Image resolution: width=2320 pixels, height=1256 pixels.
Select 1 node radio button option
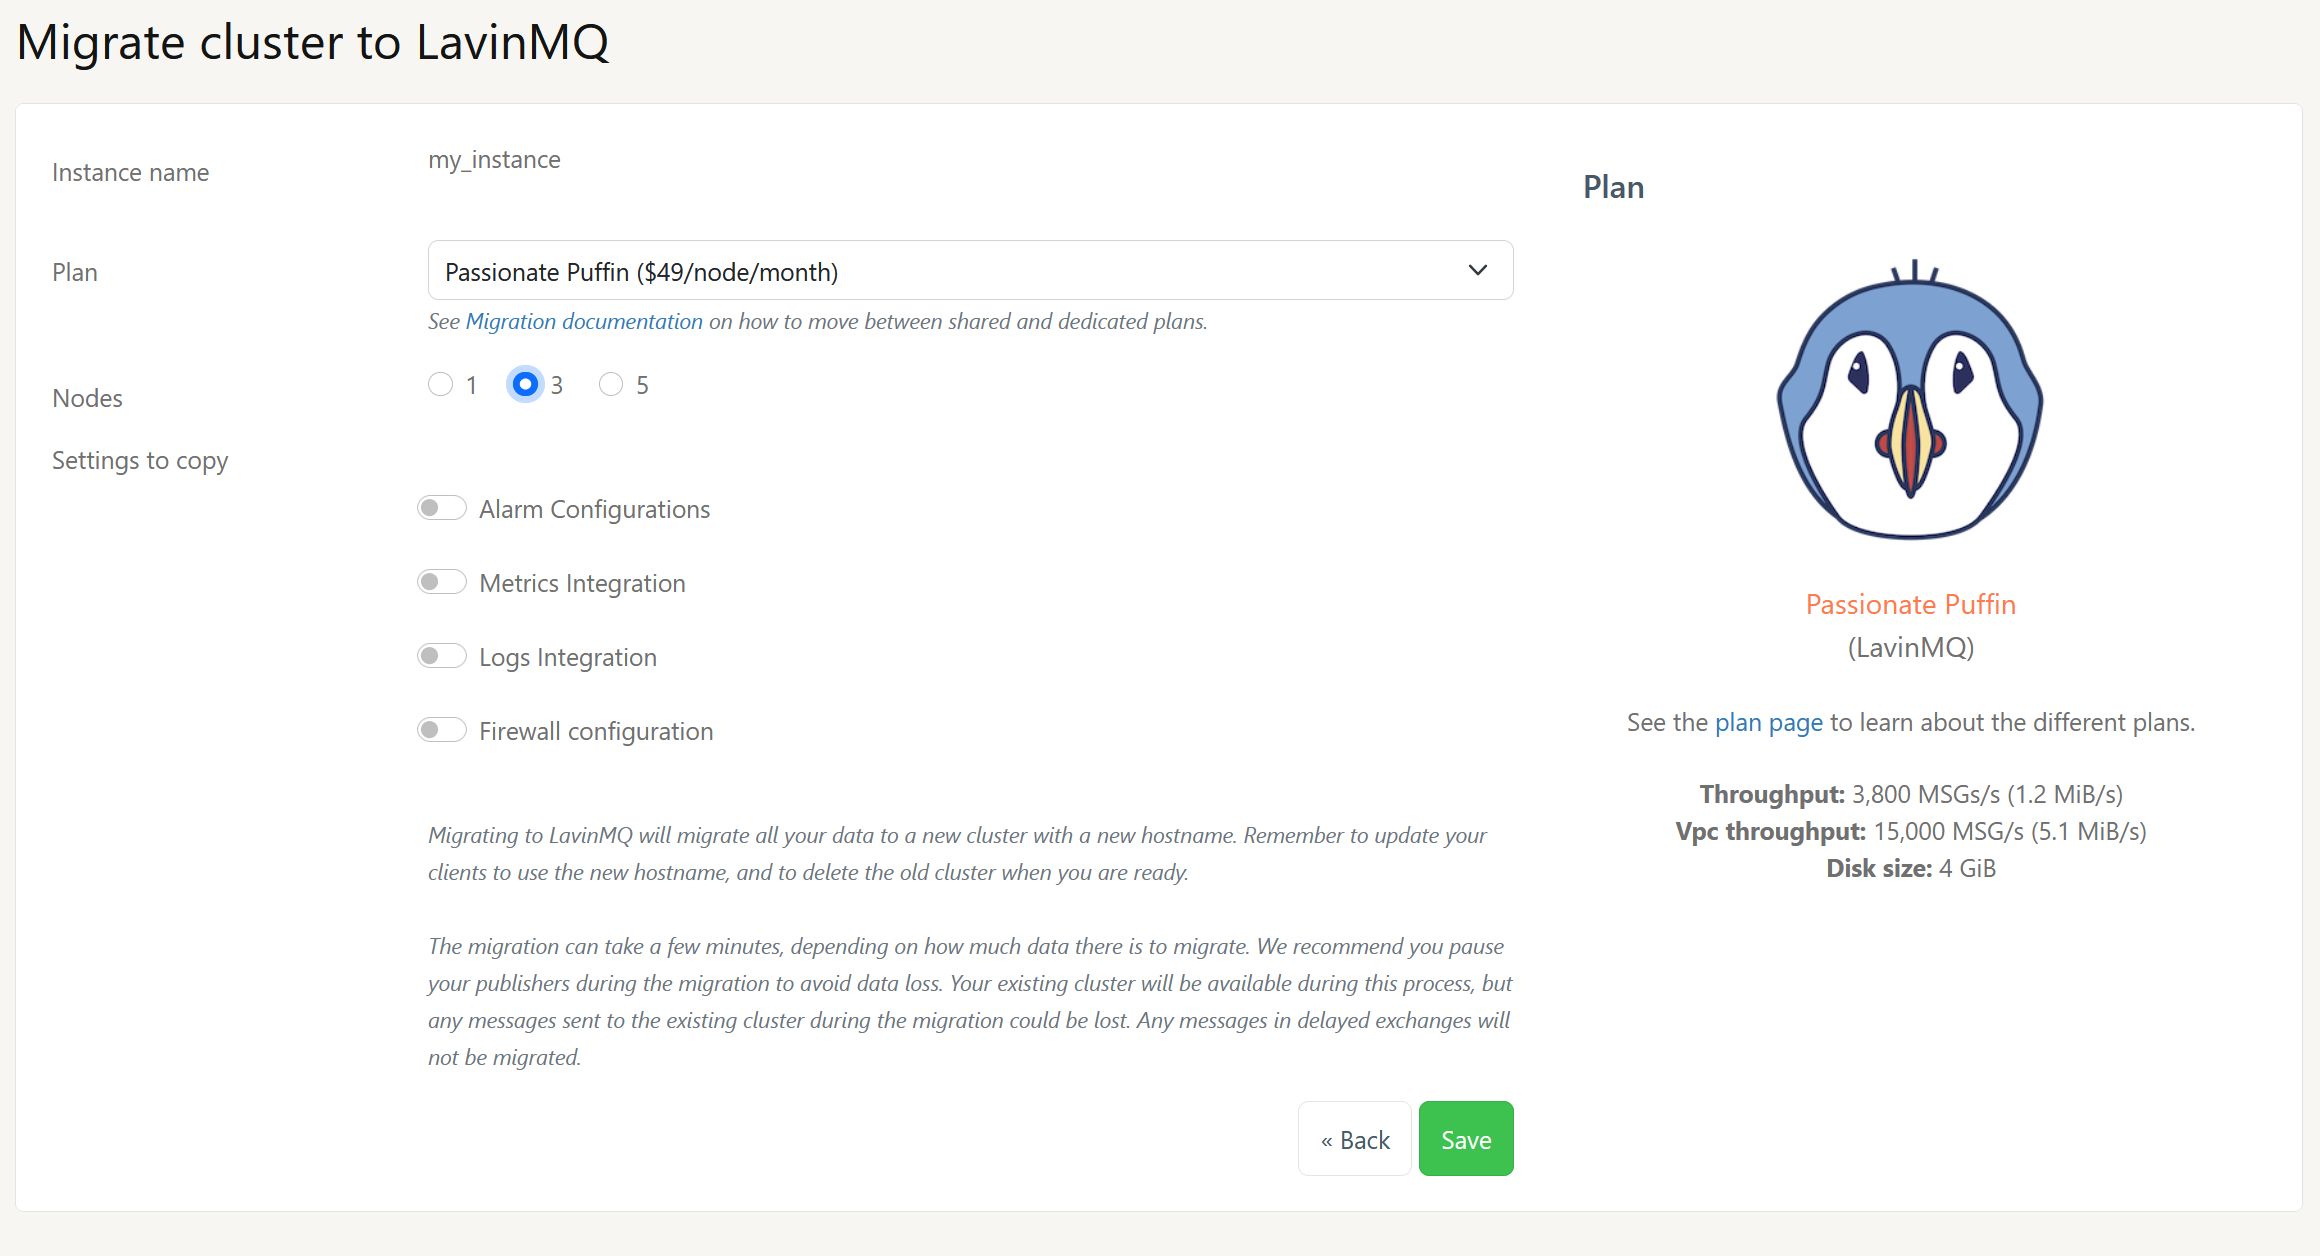(441, 385)
